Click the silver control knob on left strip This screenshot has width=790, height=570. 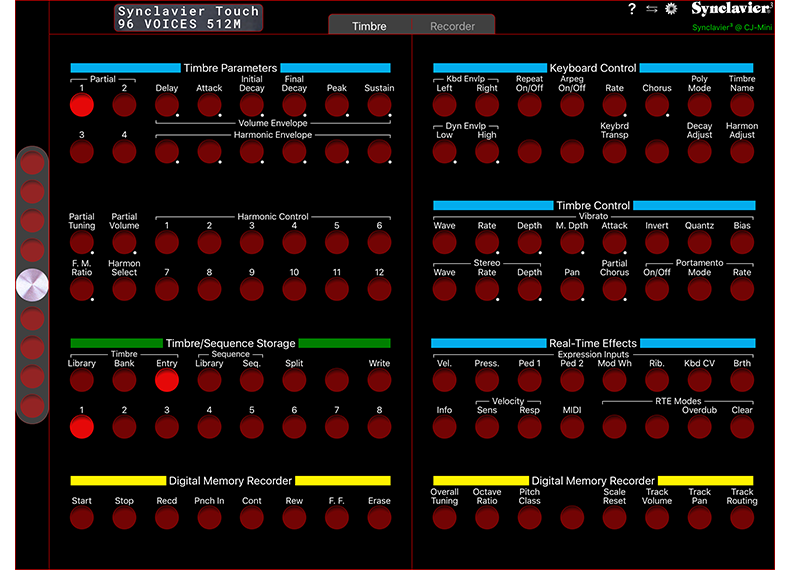32,285
